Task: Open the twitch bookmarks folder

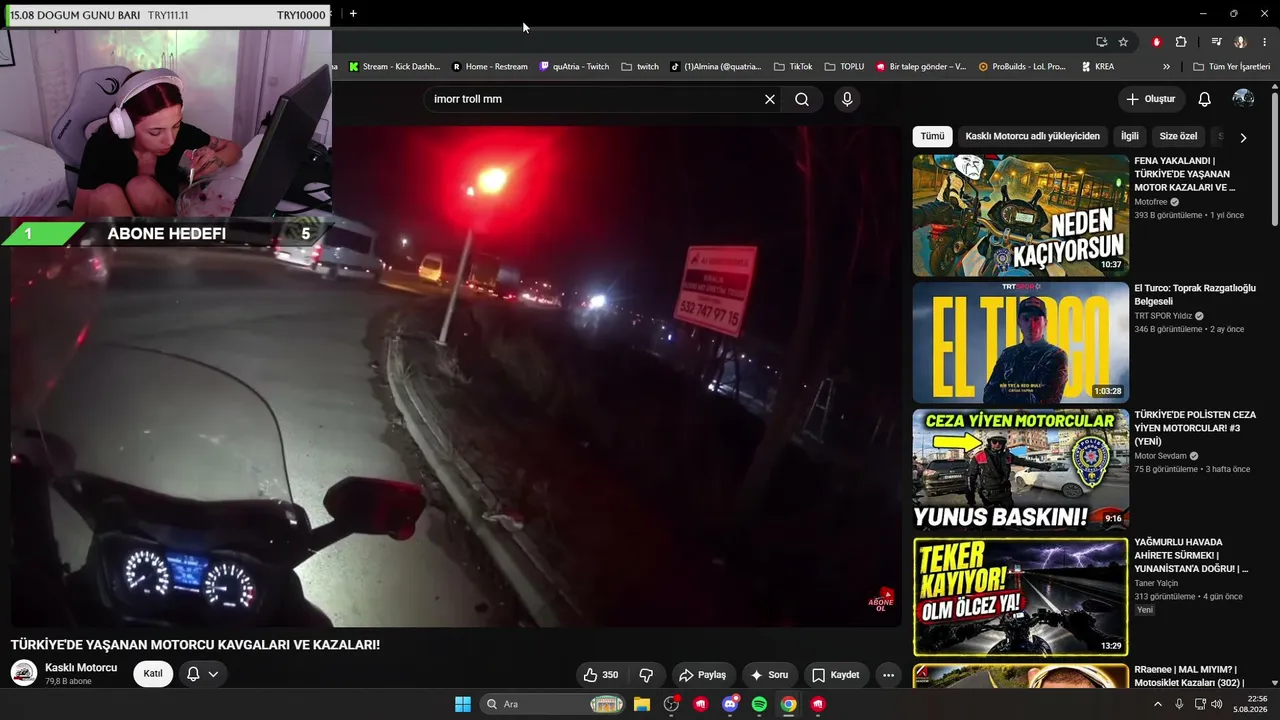Action: tap(640, 67)
